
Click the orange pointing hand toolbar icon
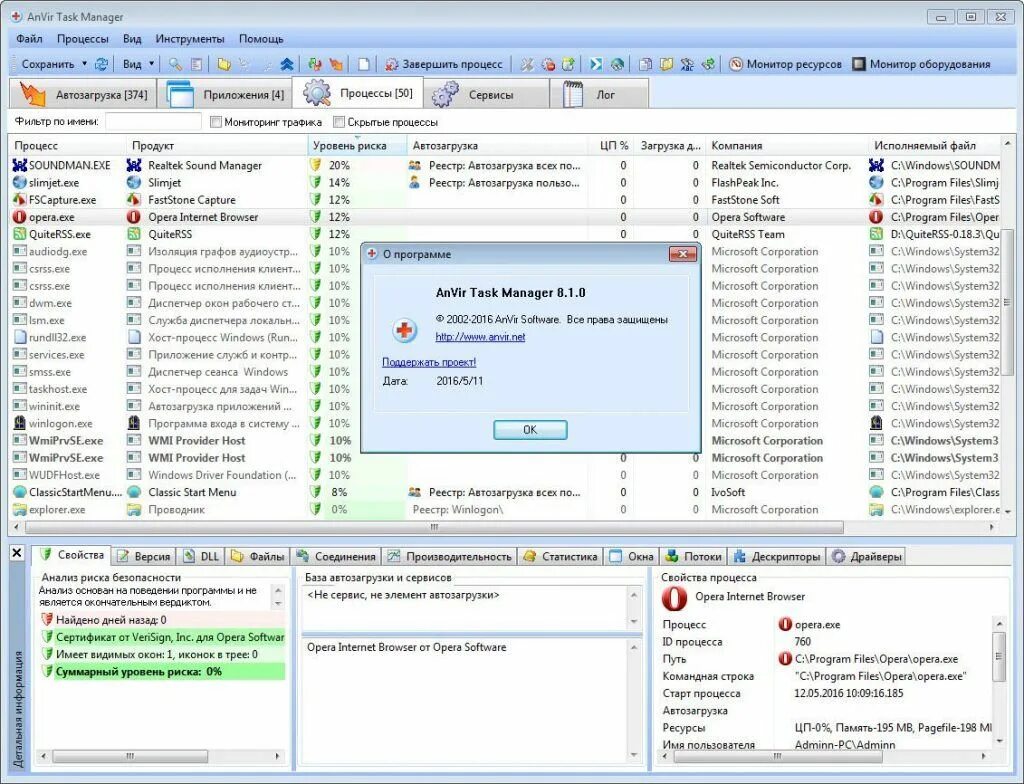click(x=336, y=64)
